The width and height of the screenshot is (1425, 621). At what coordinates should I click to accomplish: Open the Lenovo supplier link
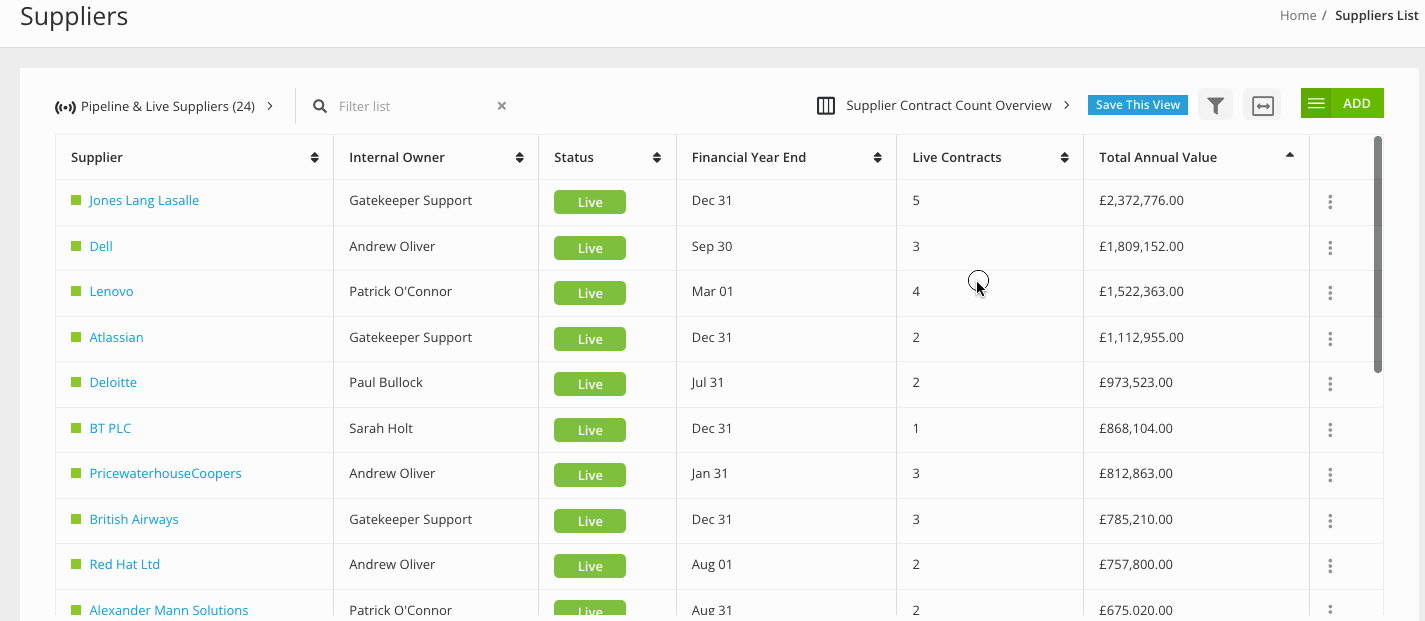tap(111, 291)
